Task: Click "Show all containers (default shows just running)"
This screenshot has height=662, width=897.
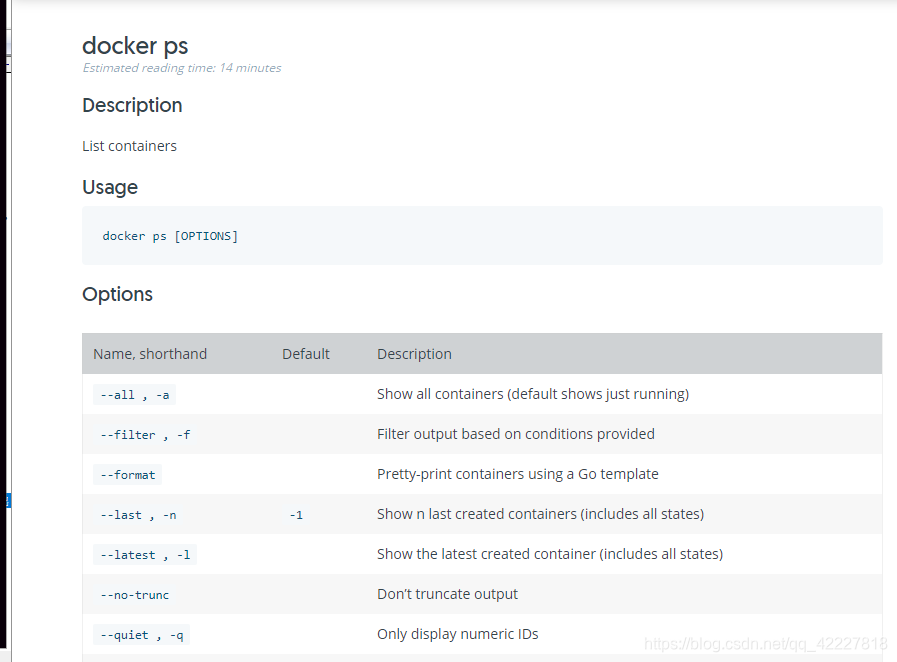Action: pos(533,394)
